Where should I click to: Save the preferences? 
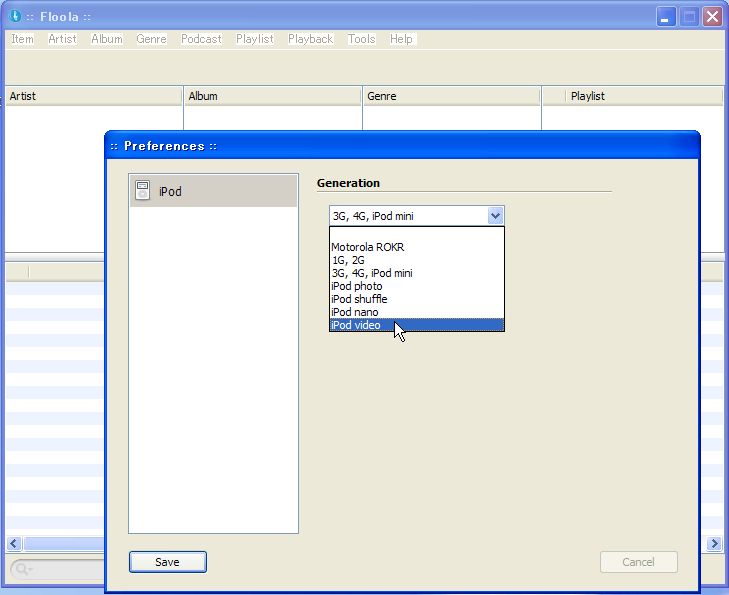pyautogui.click(x=167, y=562)
